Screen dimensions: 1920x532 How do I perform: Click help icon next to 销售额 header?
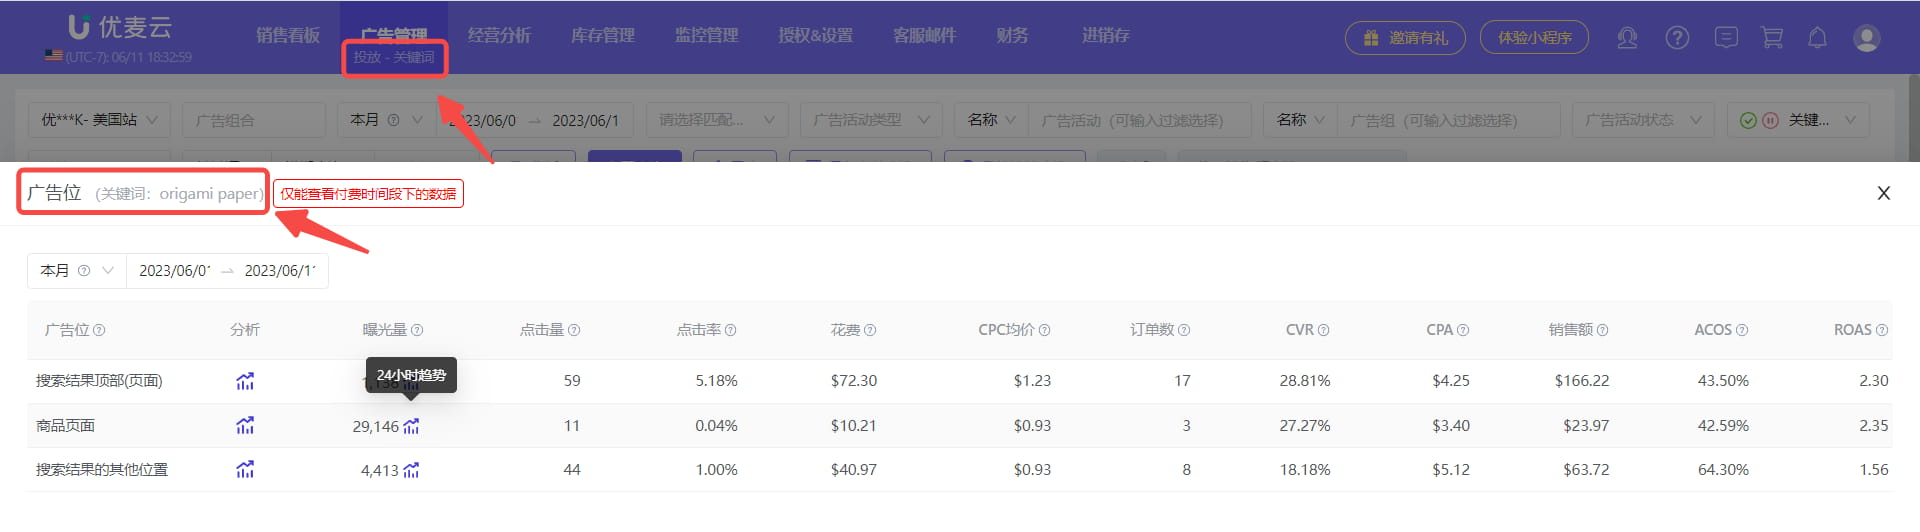pos(1602,330)
